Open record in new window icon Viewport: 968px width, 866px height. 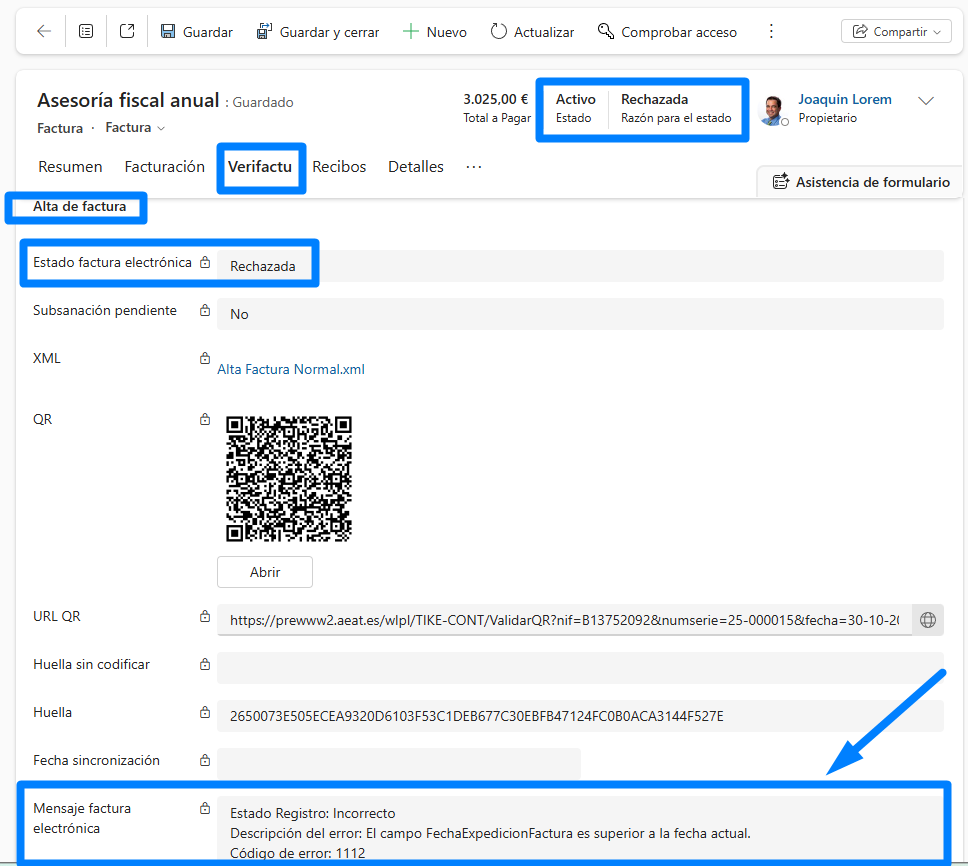[127, 32]
